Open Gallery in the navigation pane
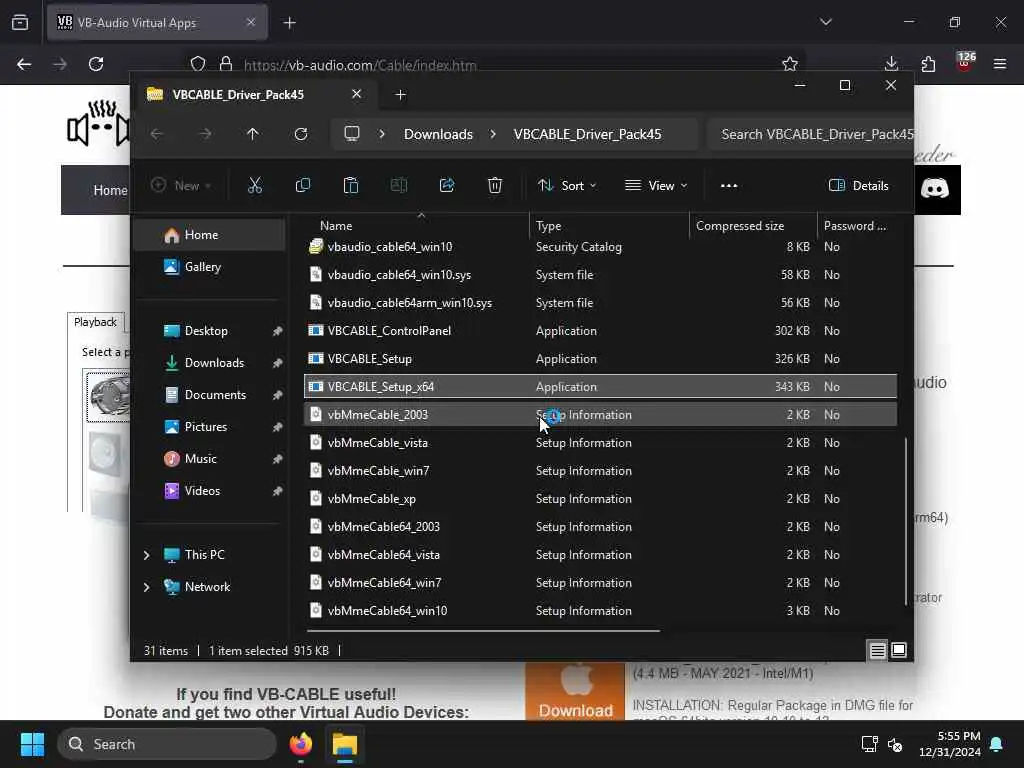Screen dimensions: 1024x768 point(209,266)
